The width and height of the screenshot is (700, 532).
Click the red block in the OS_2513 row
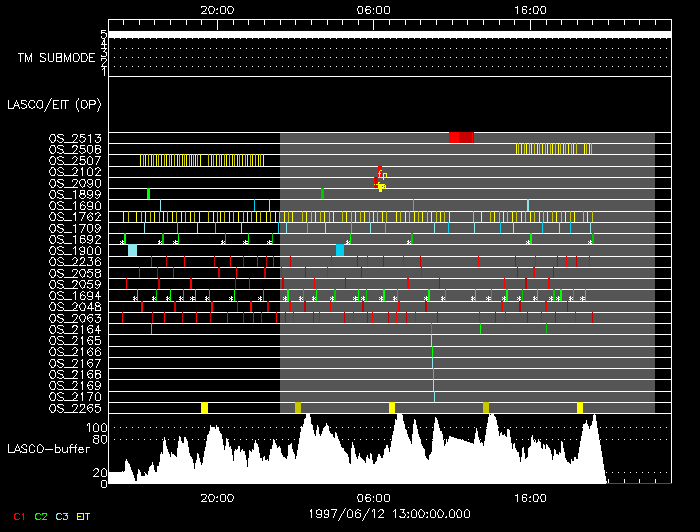click(461, 137)
